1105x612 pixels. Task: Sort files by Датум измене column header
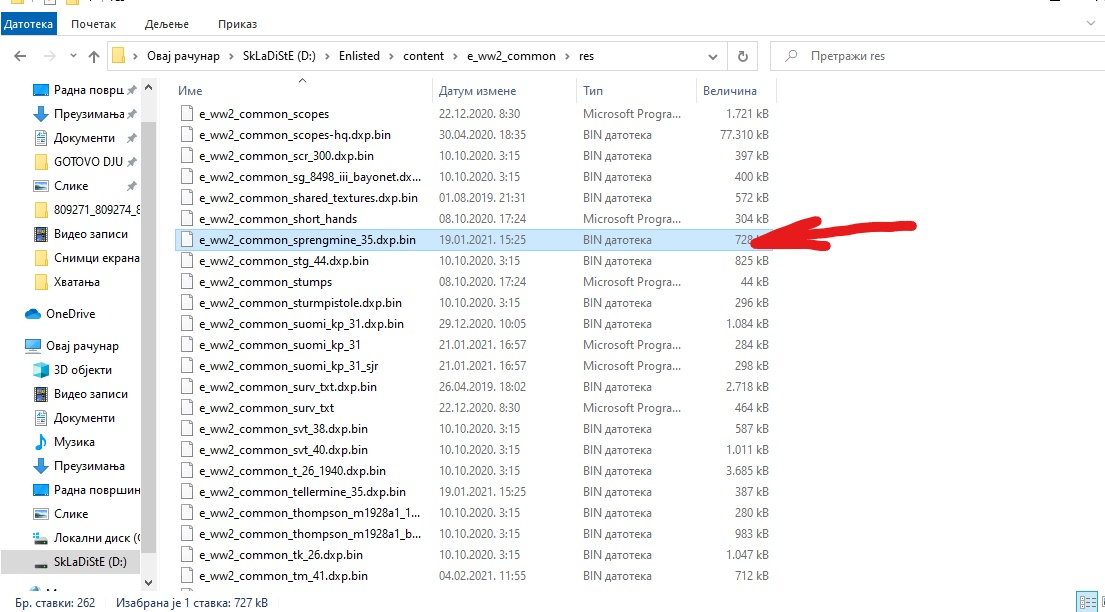pos(477,91)
